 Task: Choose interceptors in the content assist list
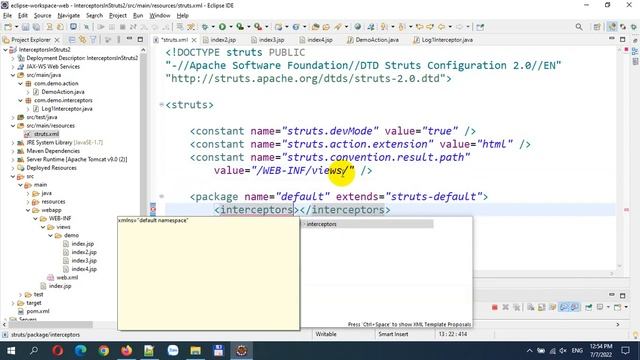click(x=367, y=224)
